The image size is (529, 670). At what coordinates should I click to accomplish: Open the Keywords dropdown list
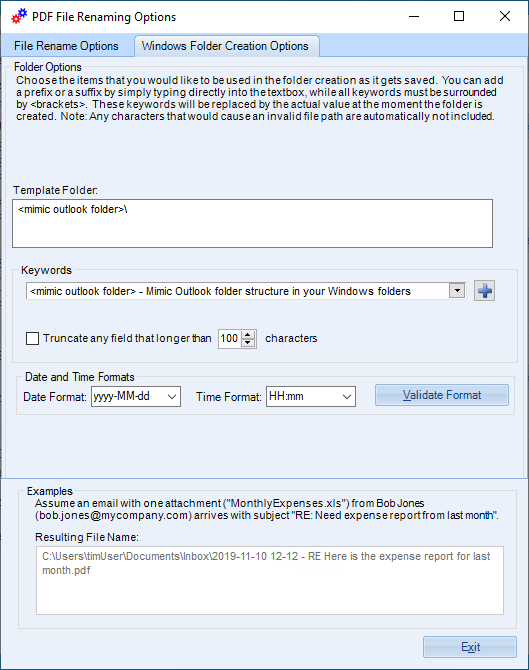pyautogui.click(x=457, y=291)
